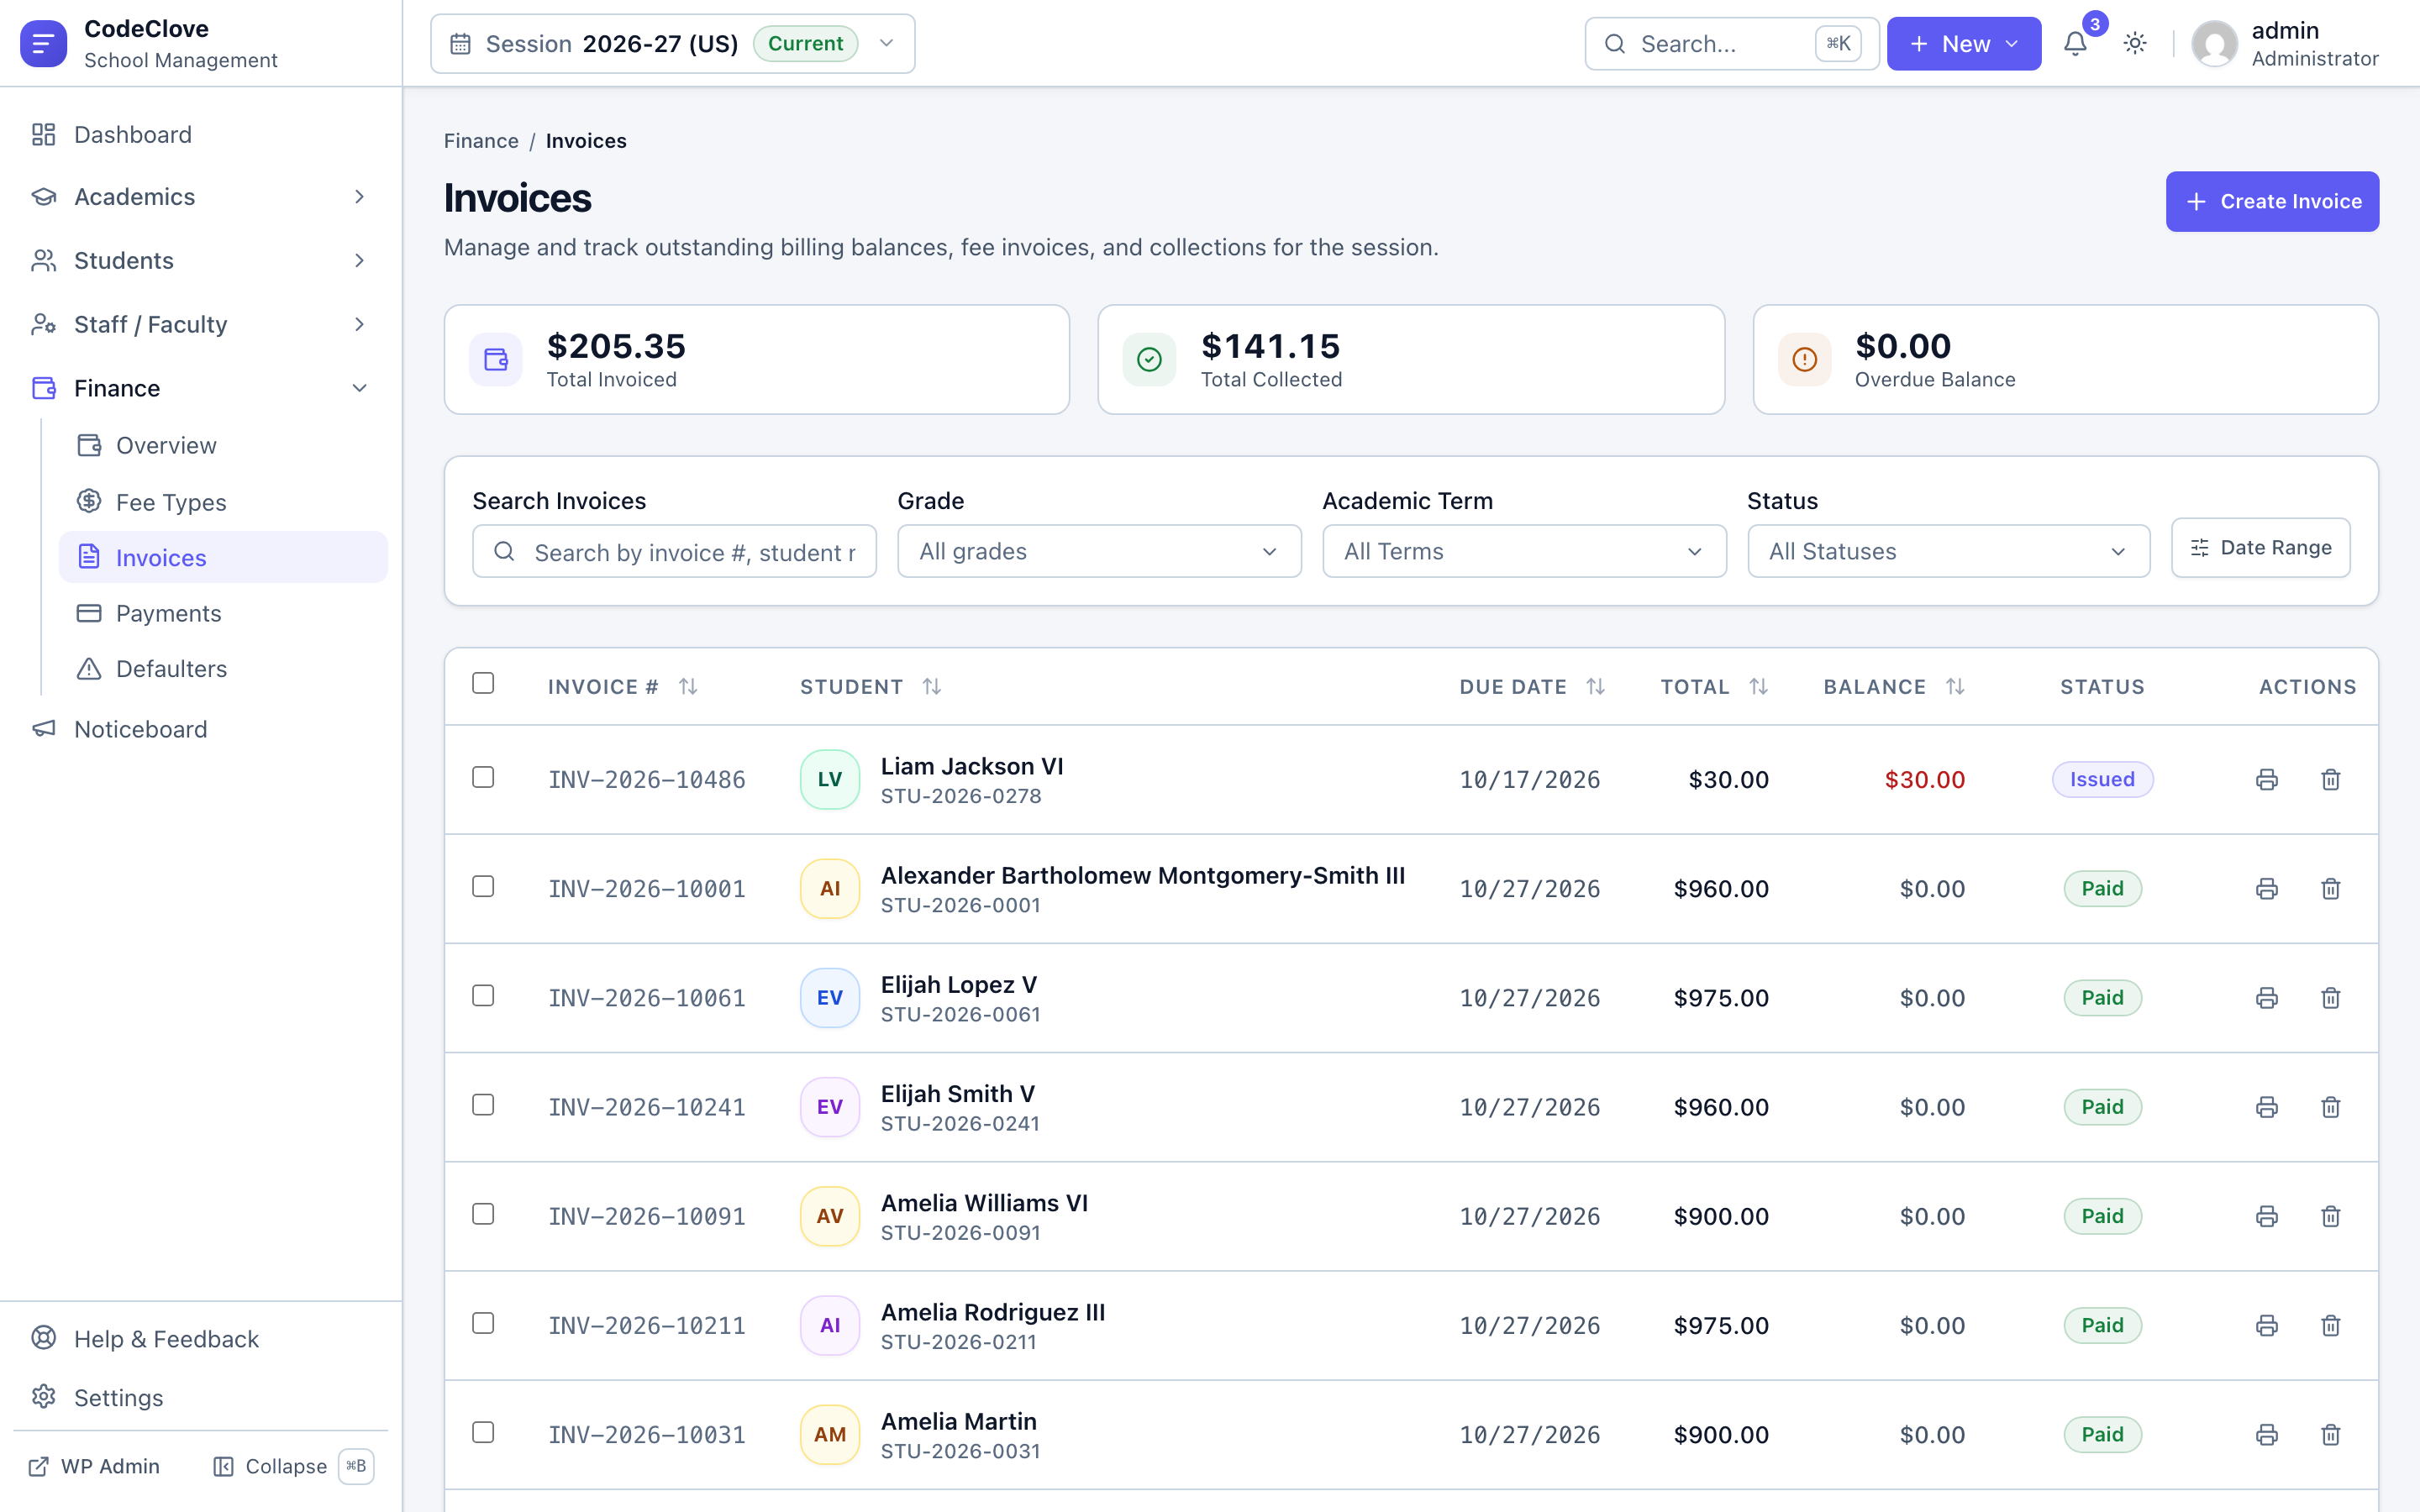Delete Amelia Martin's invoice
Image resolution: width=2420 pixels, height=1512 pixels.
tap(2331, 1433)
